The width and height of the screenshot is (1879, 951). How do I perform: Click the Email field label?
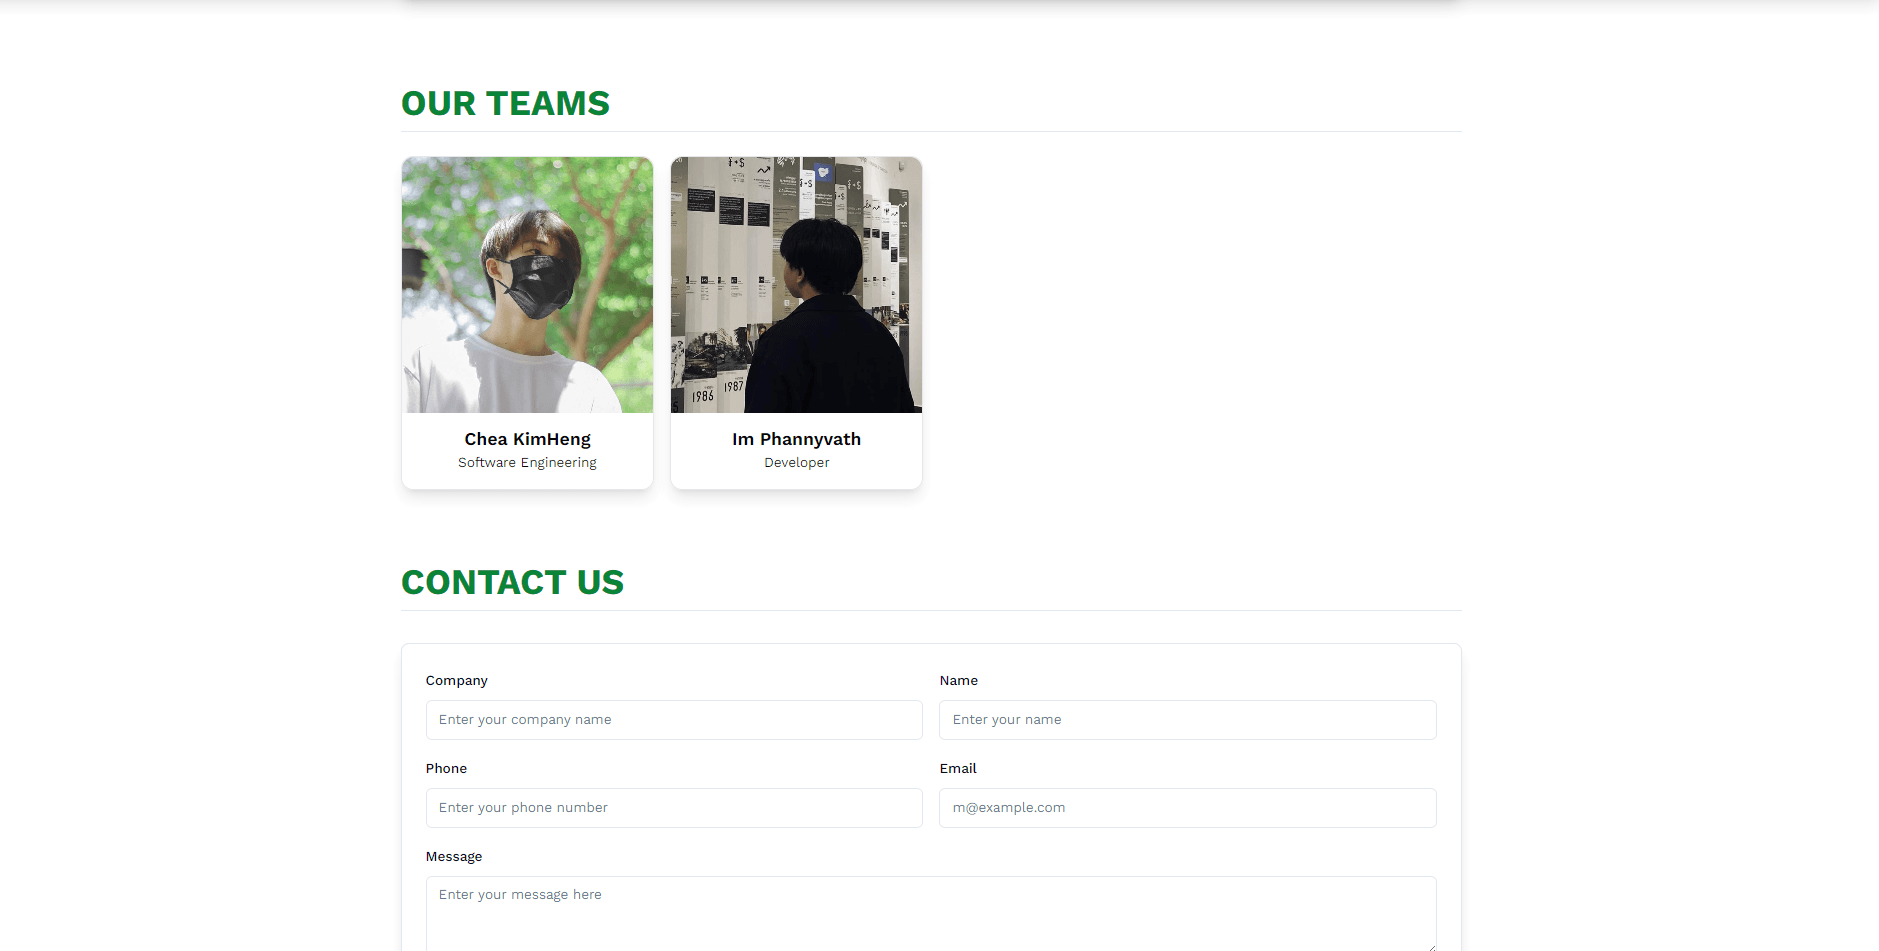958,768
